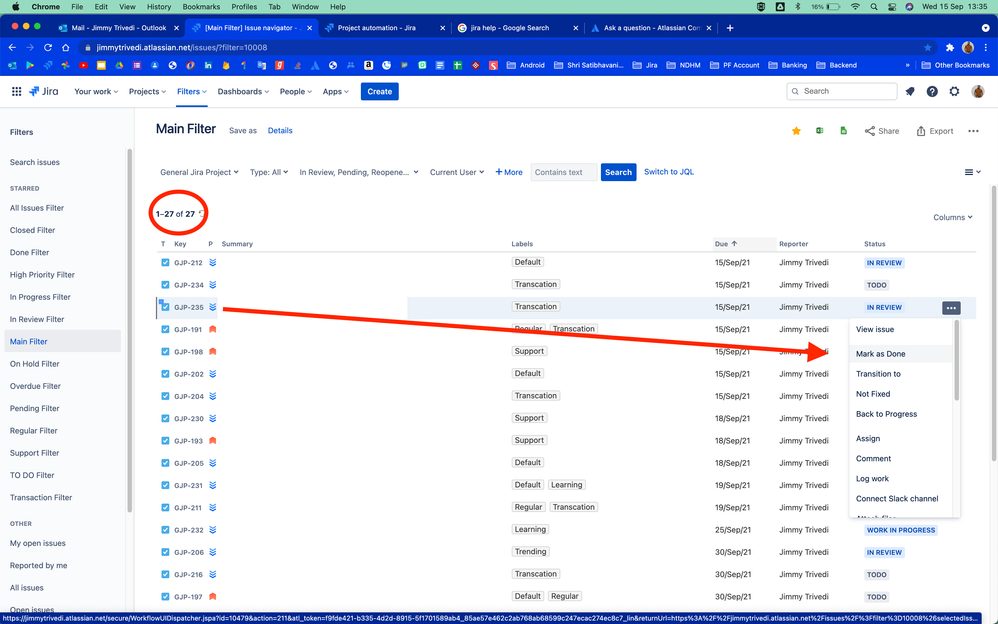This screenshot has width=998, height=624.
Task: Export filter results to Excel icon
Action: (x=820, y=130)
